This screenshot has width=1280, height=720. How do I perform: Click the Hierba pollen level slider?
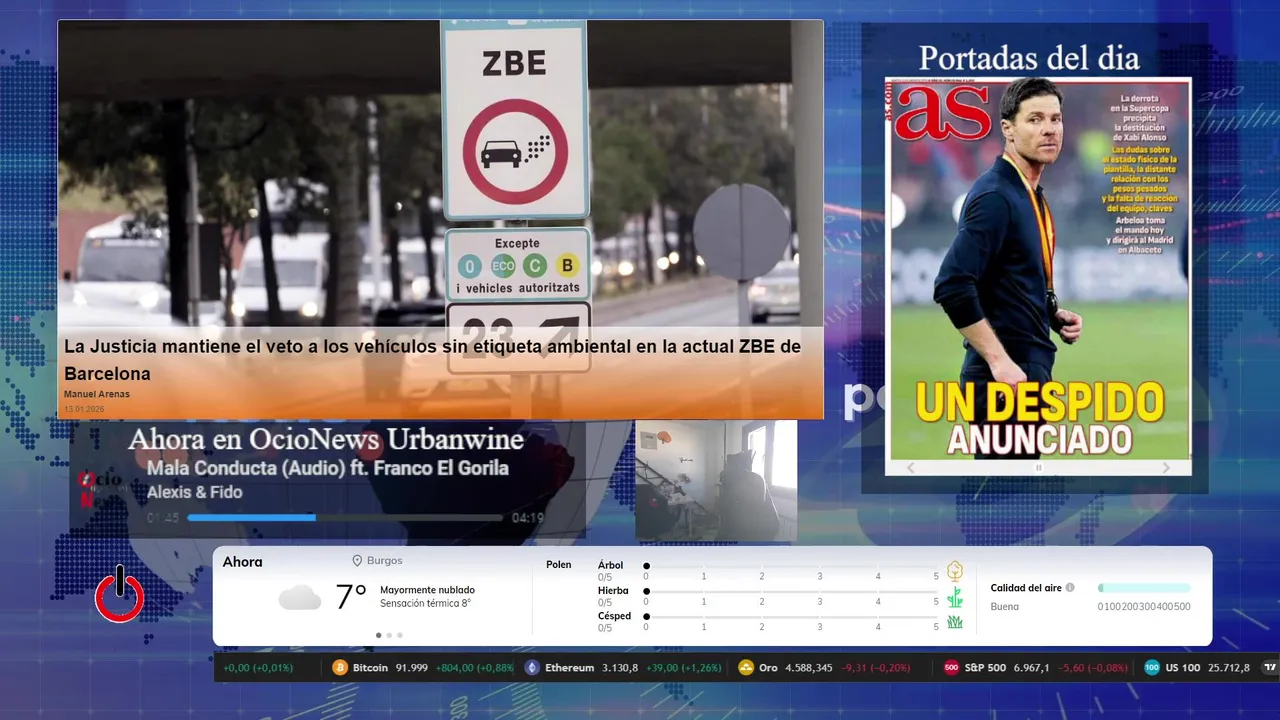(x=791, y=592)
